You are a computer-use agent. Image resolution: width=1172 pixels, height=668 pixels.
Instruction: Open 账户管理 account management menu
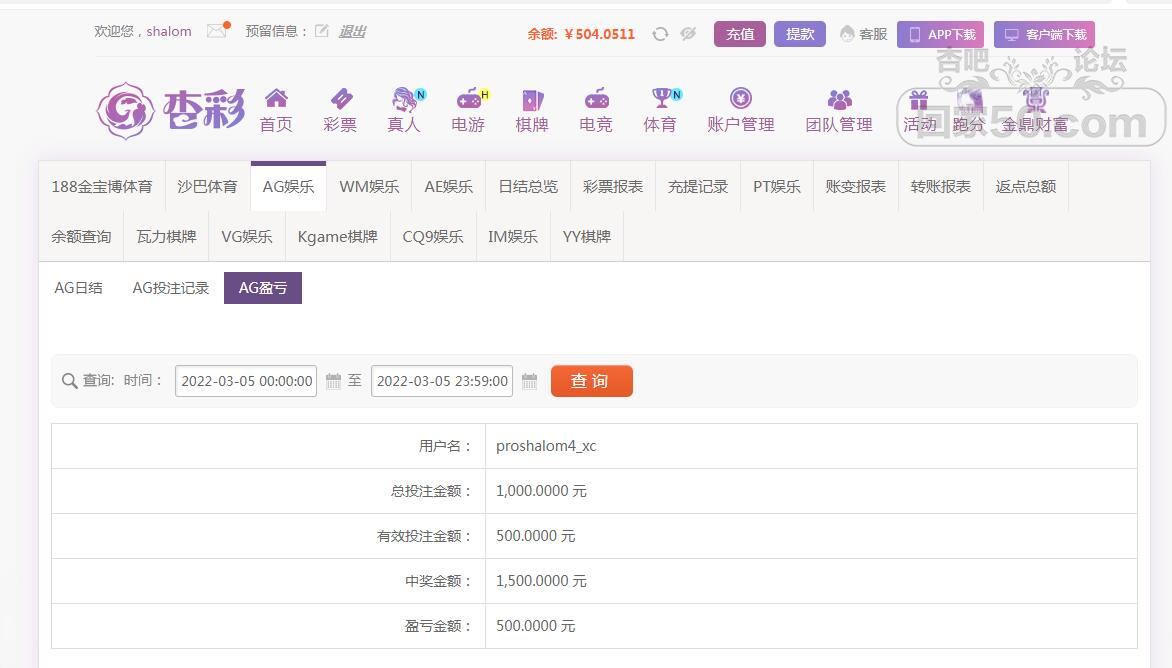741,110
